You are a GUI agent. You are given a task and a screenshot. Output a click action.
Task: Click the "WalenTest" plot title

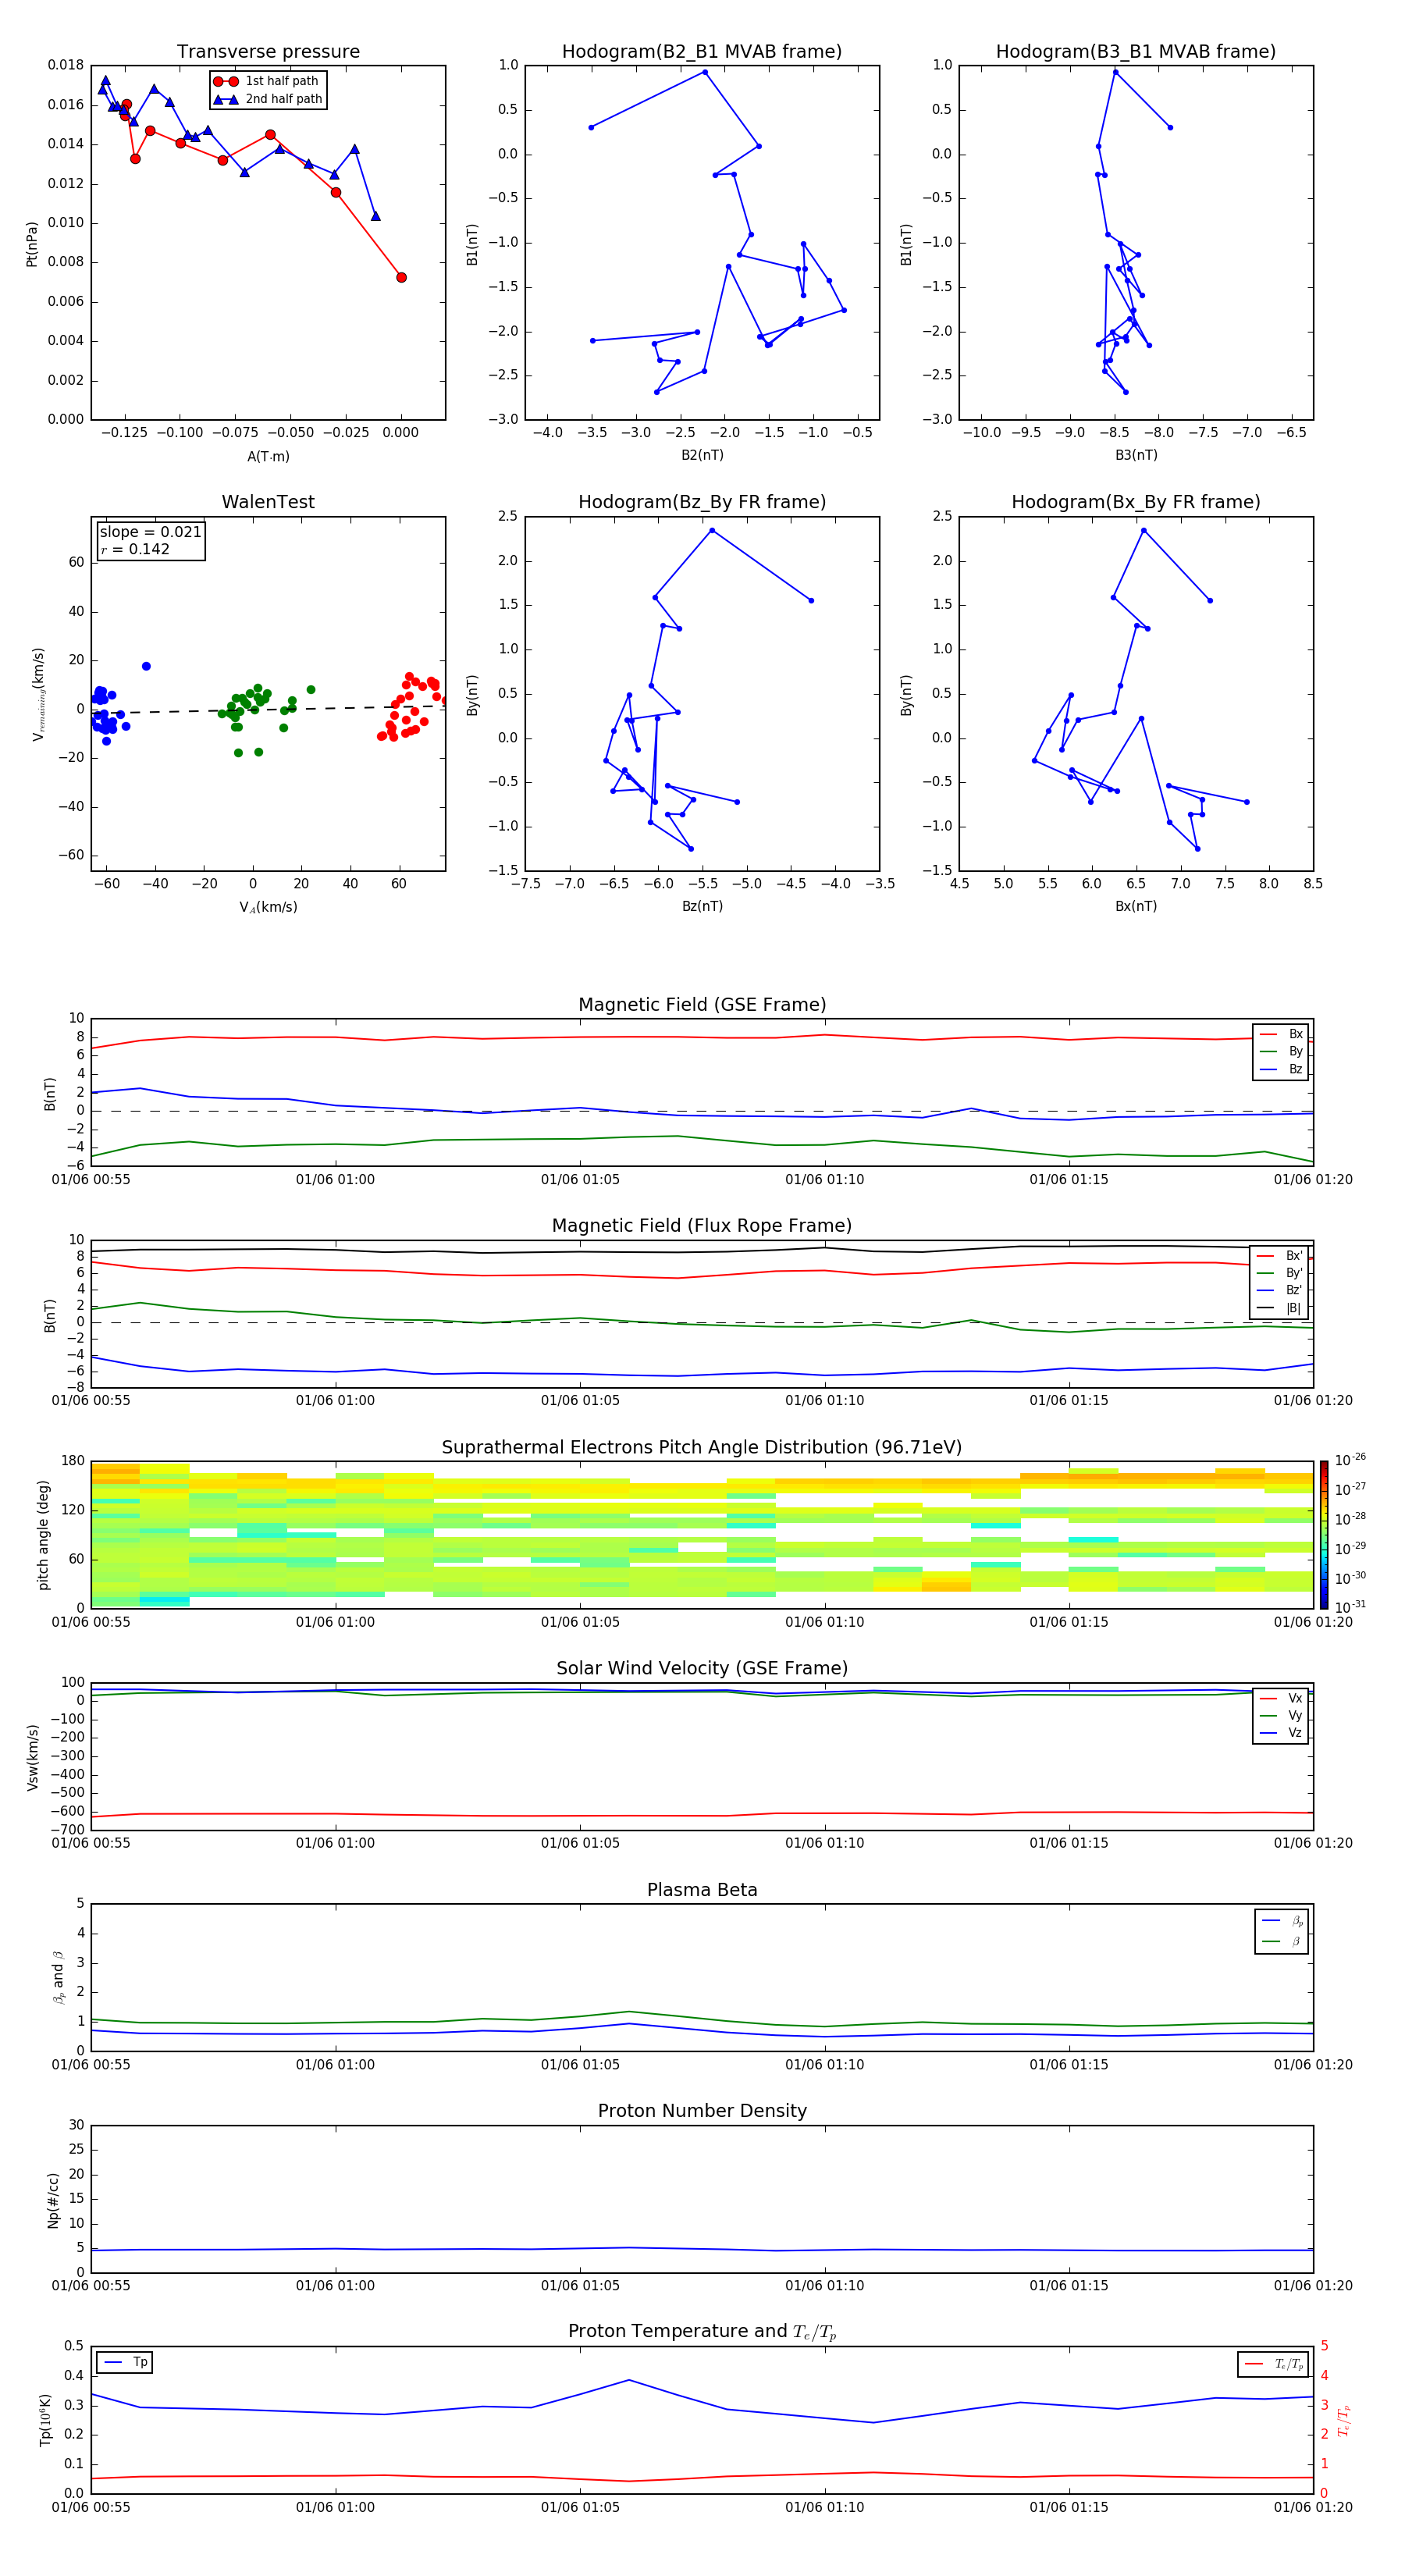(268, 502)
